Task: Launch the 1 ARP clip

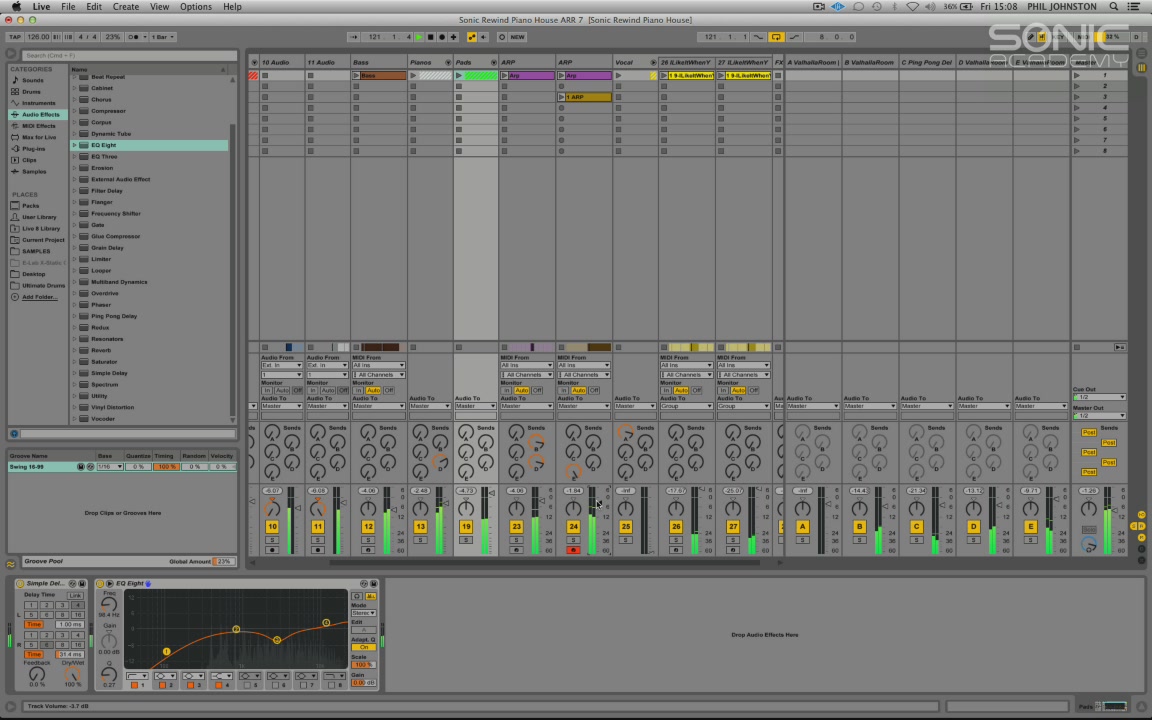Action: [561, 97]
